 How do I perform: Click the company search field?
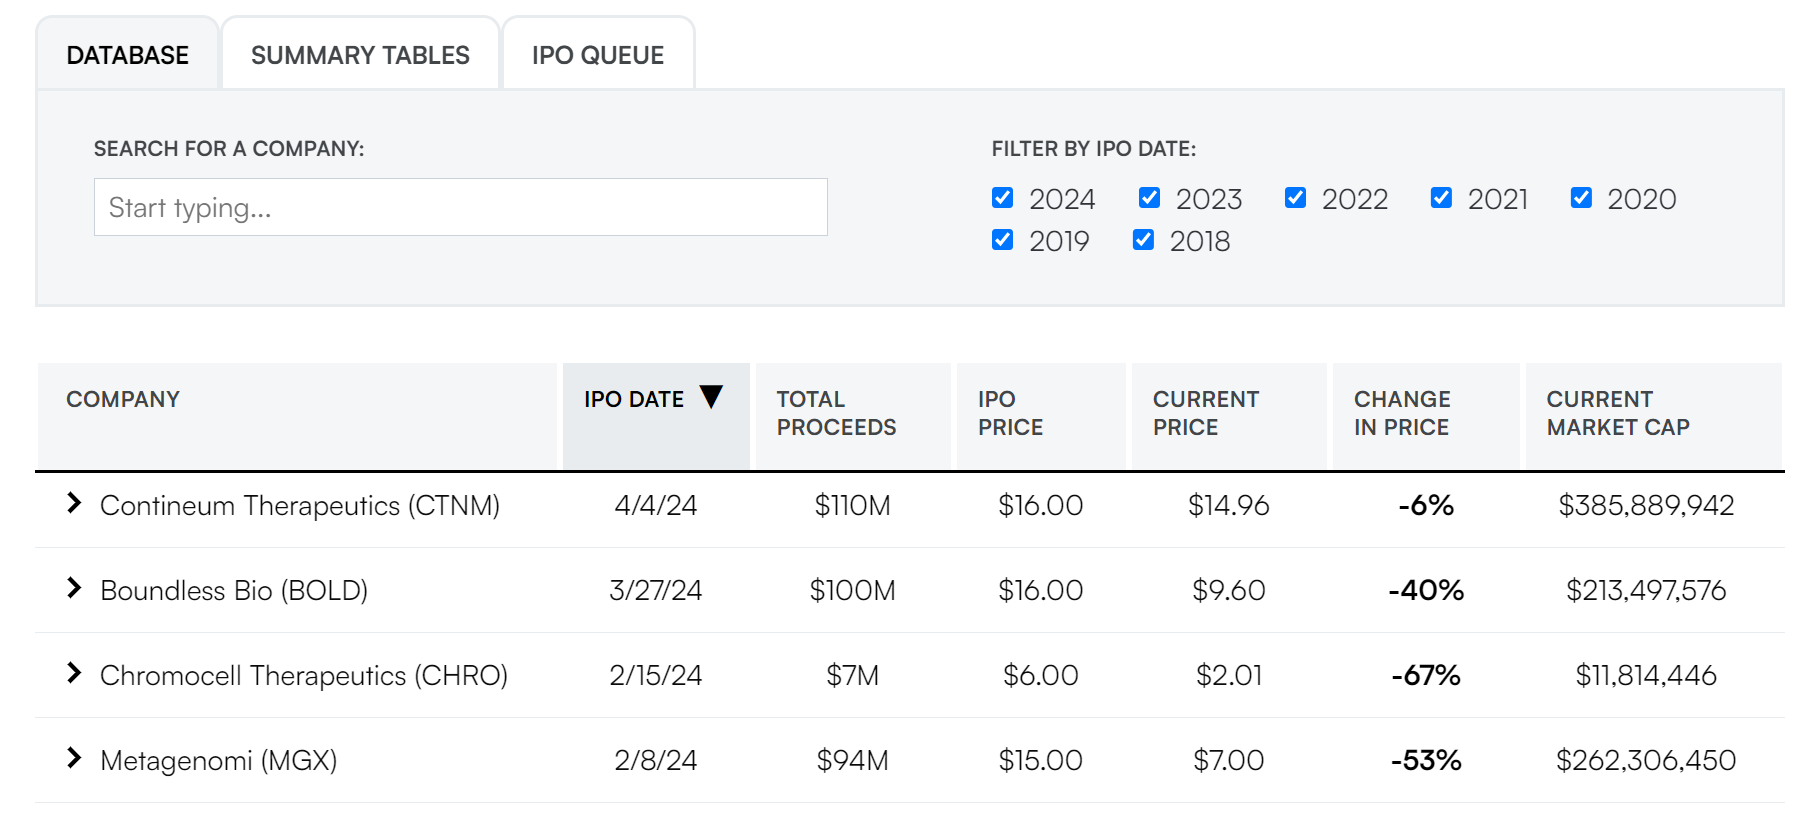tap(461, 207)
